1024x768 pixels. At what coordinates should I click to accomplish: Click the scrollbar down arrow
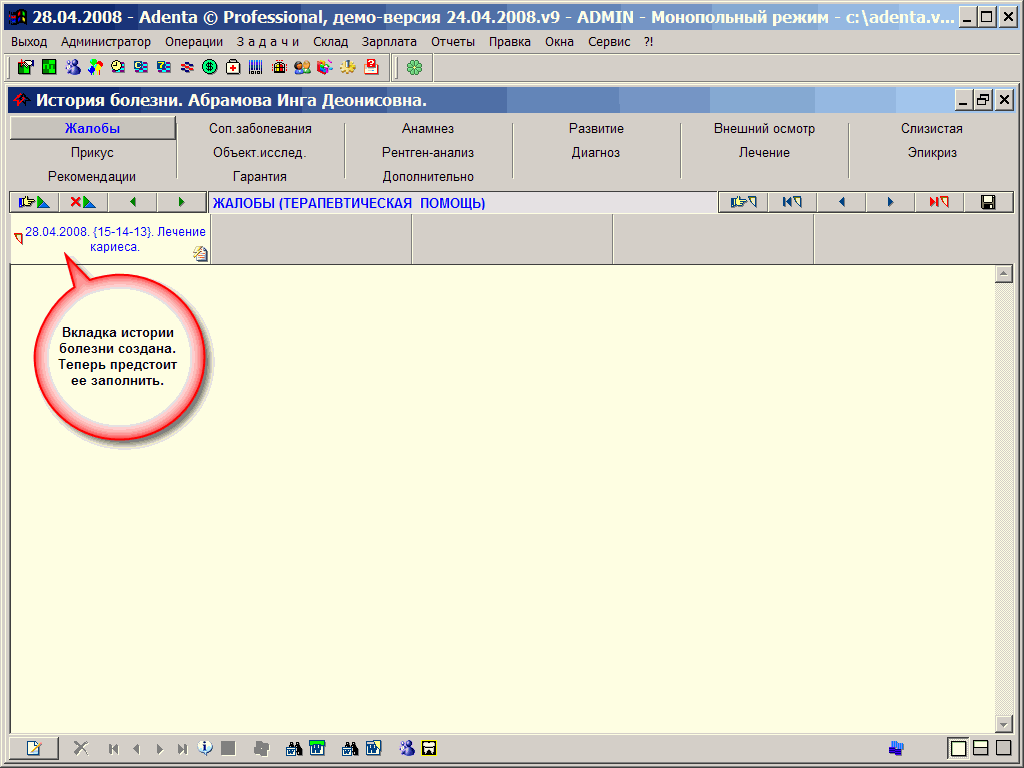[1004, 724]
